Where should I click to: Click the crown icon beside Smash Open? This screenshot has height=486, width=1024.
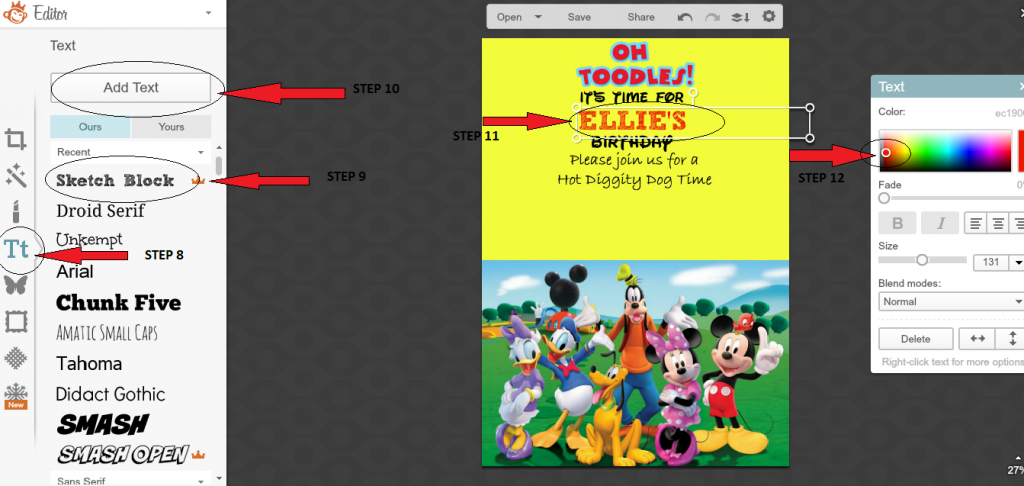click(x=199, y=454)
